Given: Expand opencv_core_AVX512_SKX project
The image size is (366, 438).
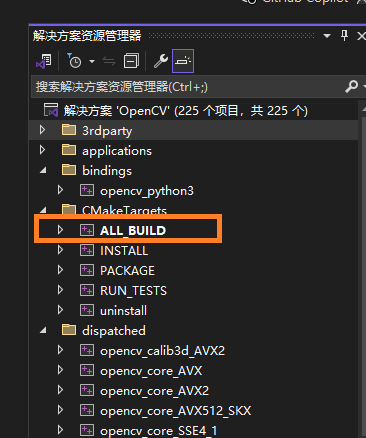Looking at the screenshot, I should coord(60,410).
